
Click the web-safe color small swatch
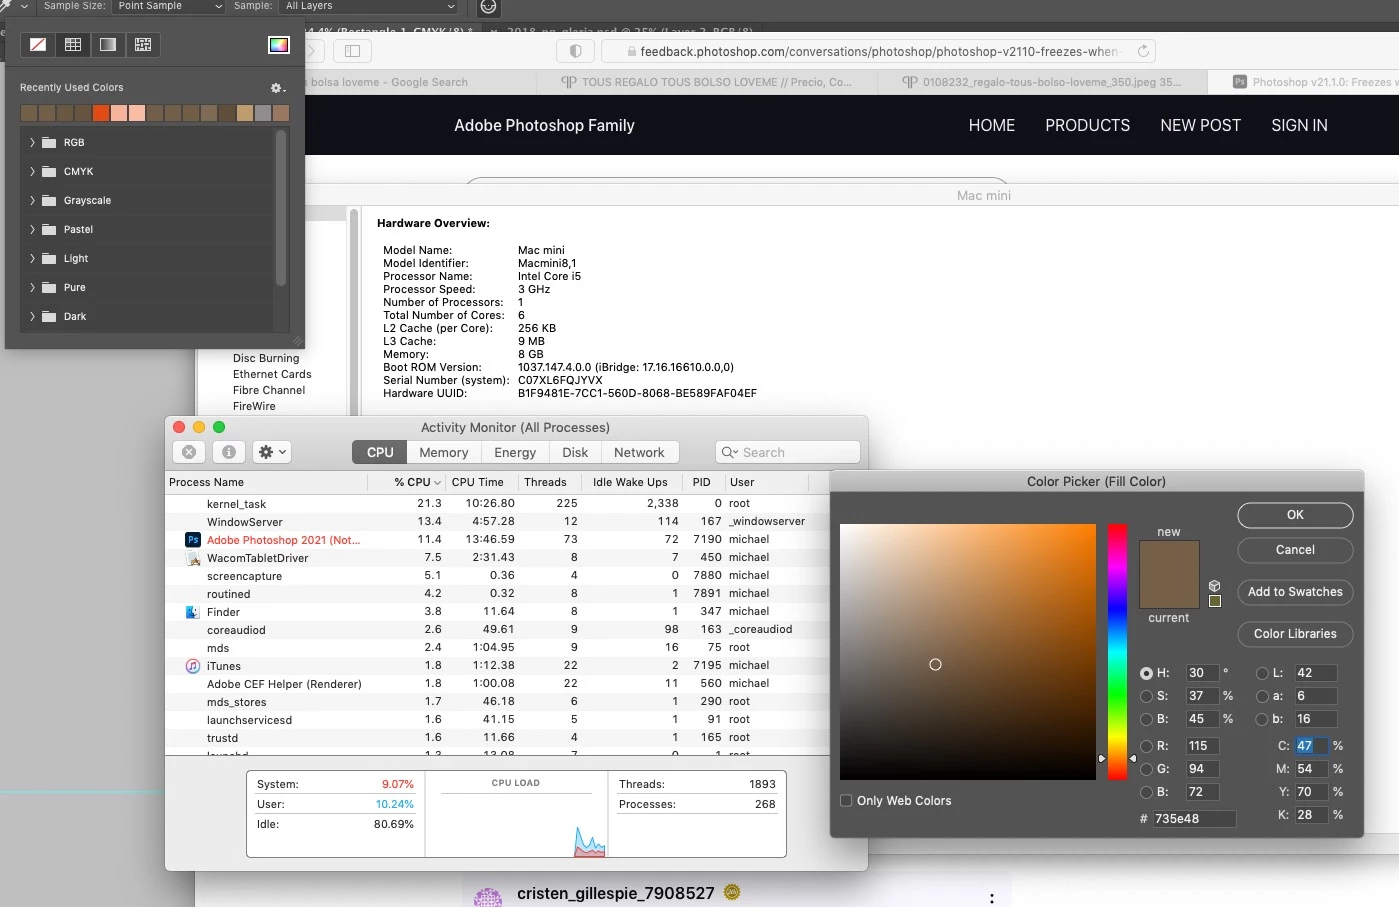pos(1215,601)
